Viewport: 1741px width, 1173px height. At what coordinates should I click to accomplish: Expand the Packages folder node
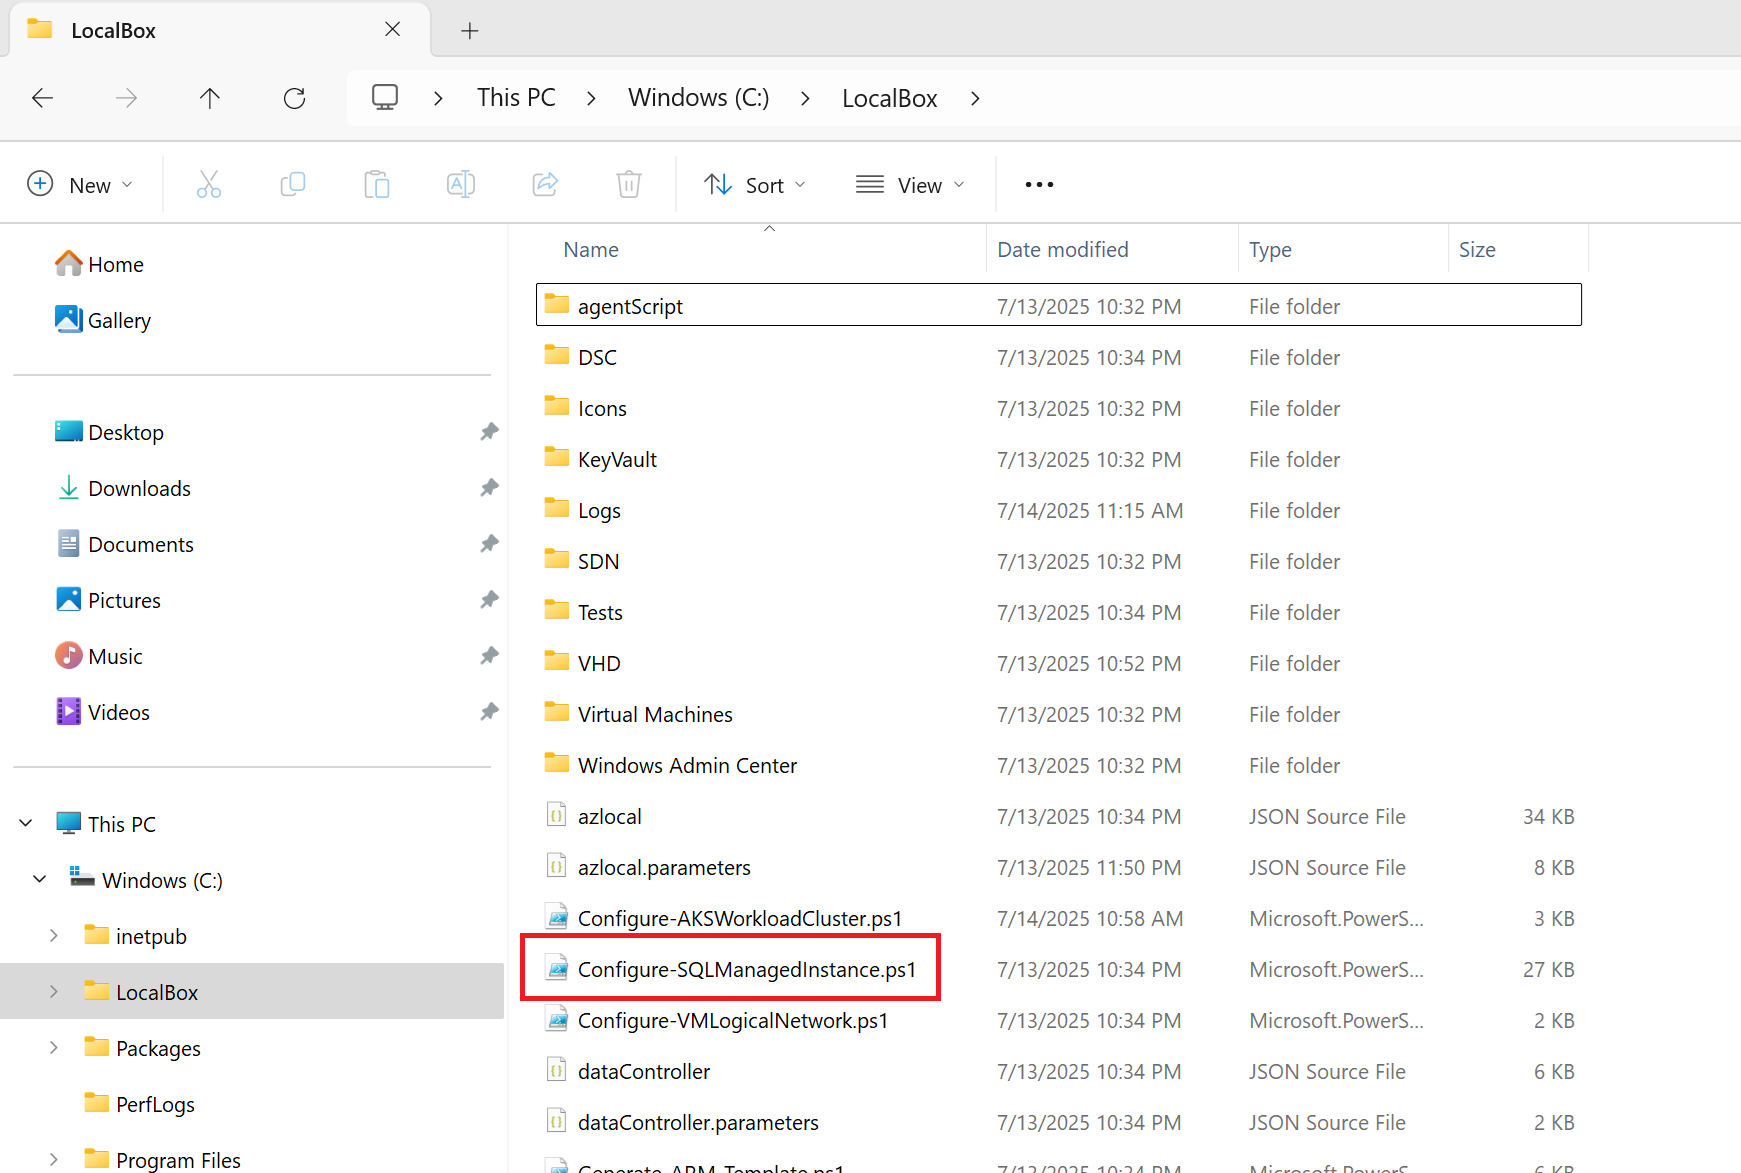point(54,1048)
